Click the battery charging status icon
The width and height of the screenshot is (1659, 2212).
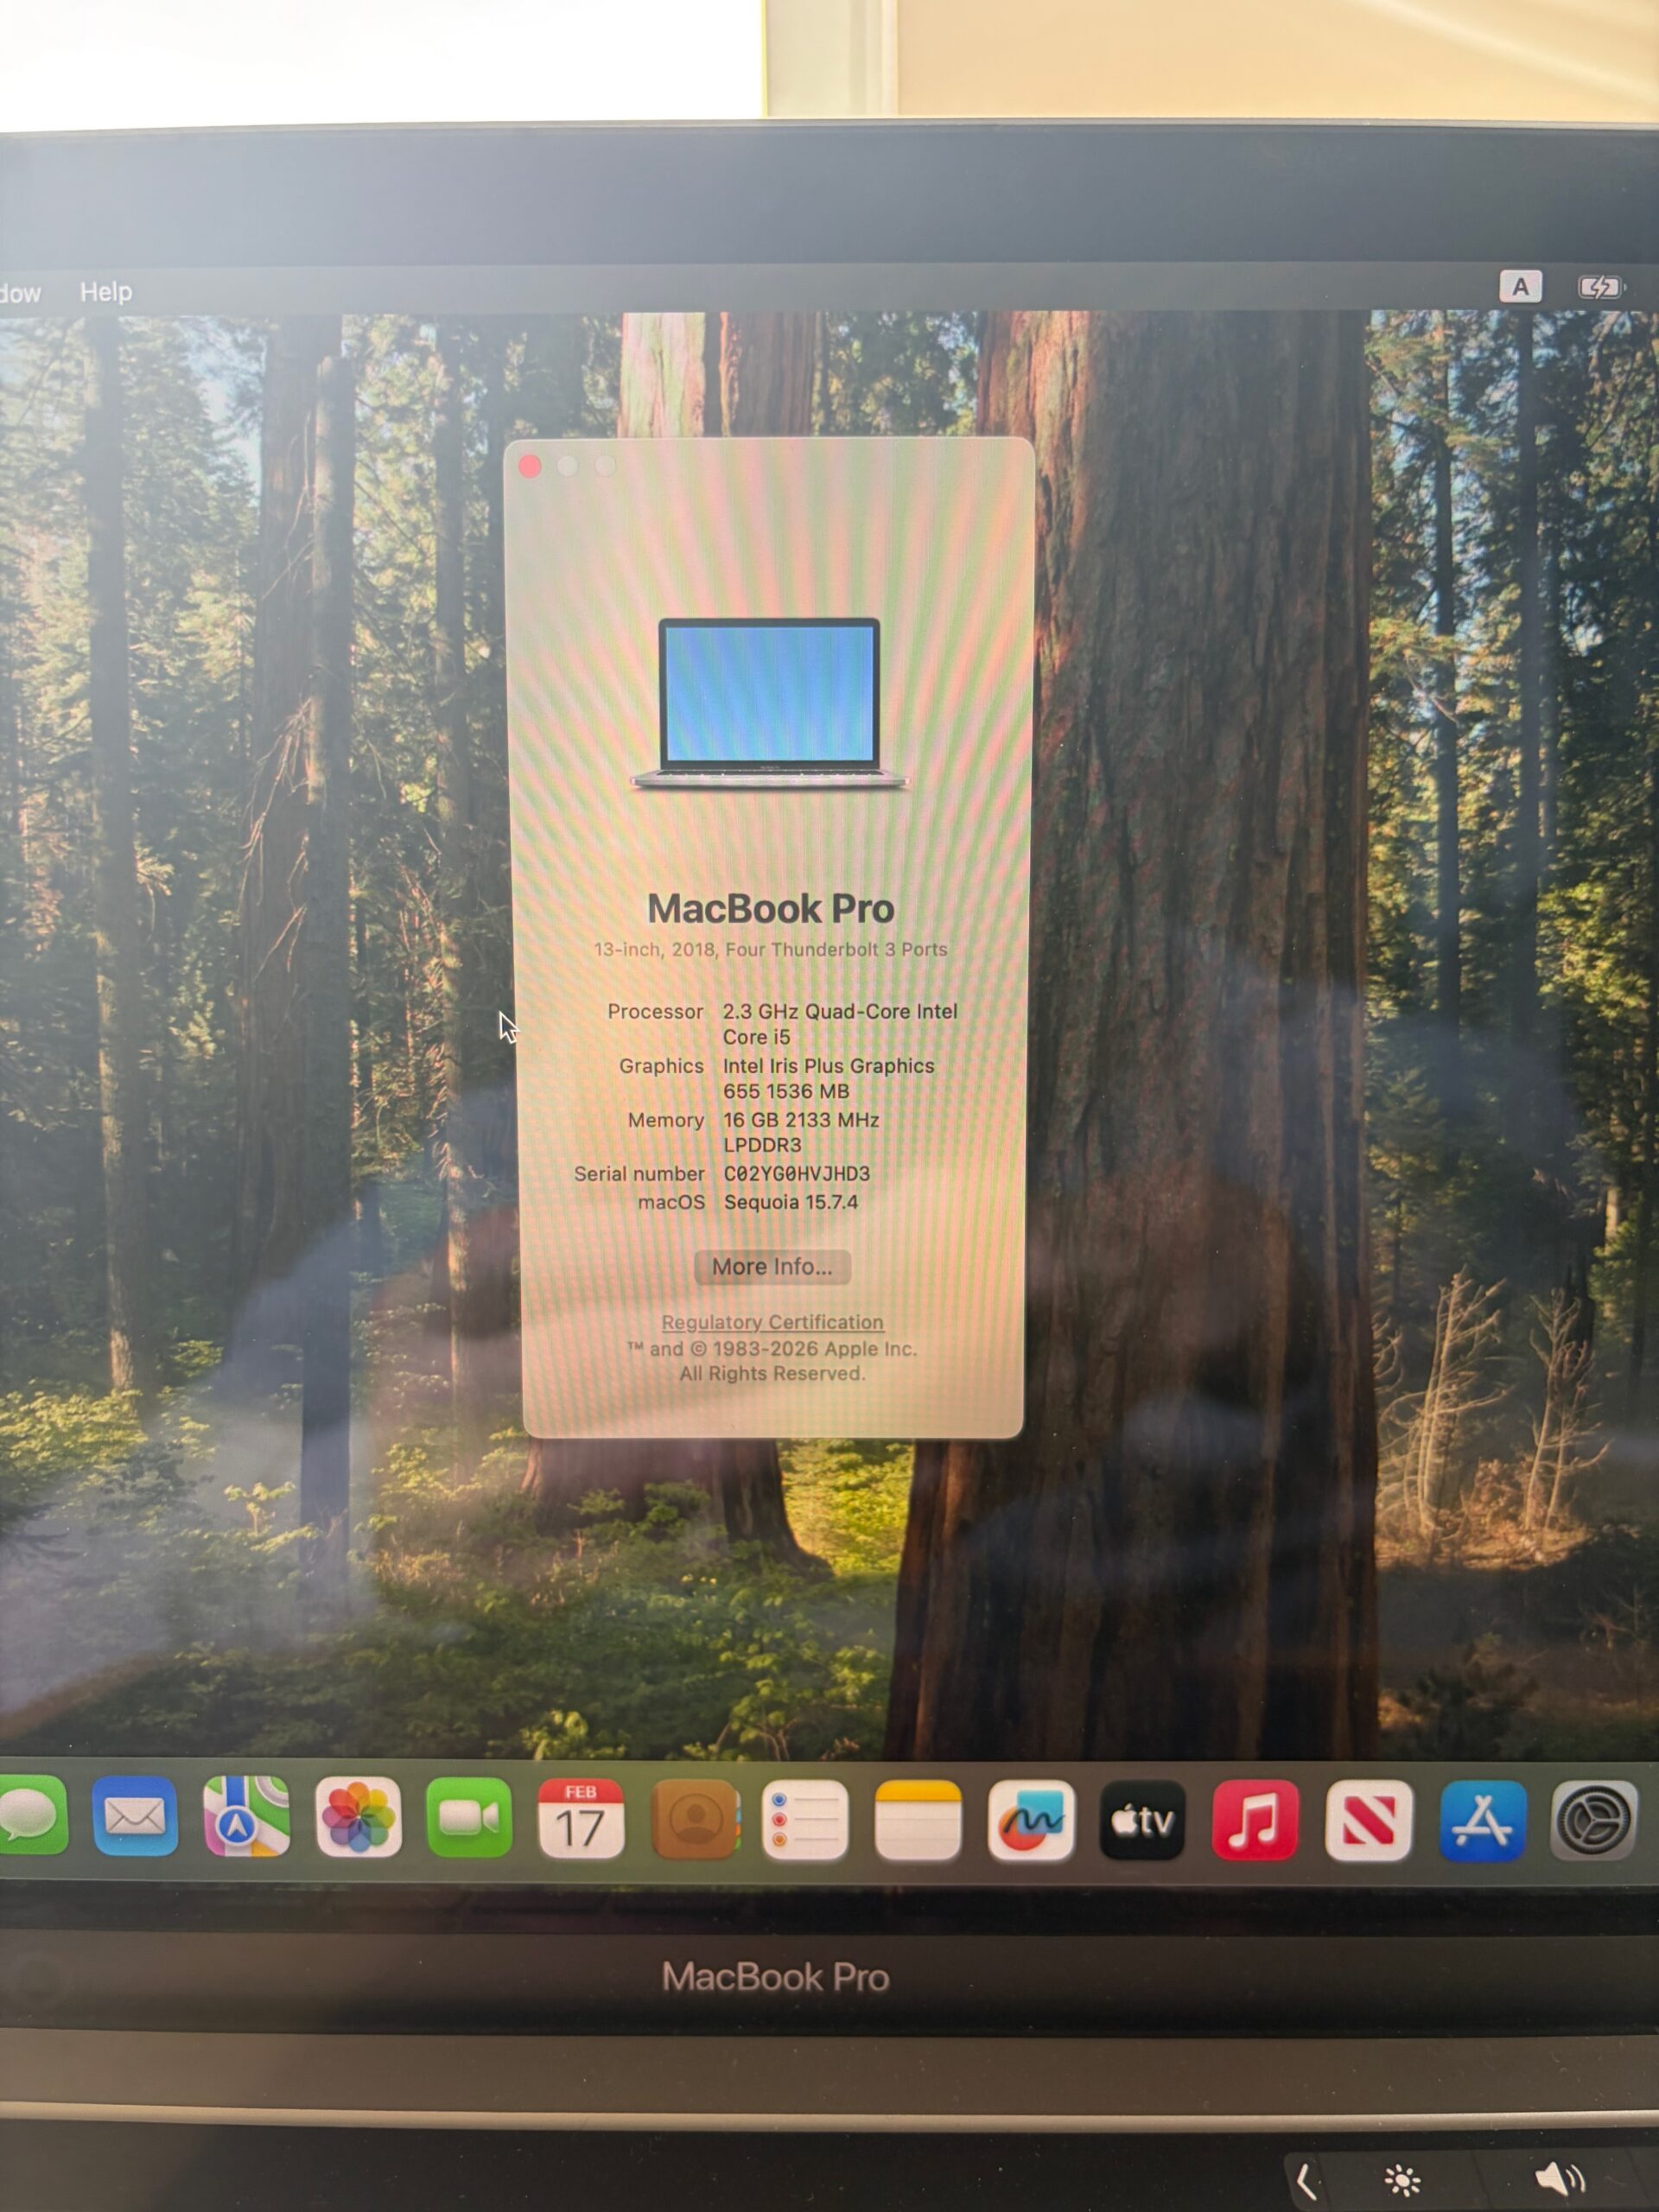click(x=1600, y=288)
